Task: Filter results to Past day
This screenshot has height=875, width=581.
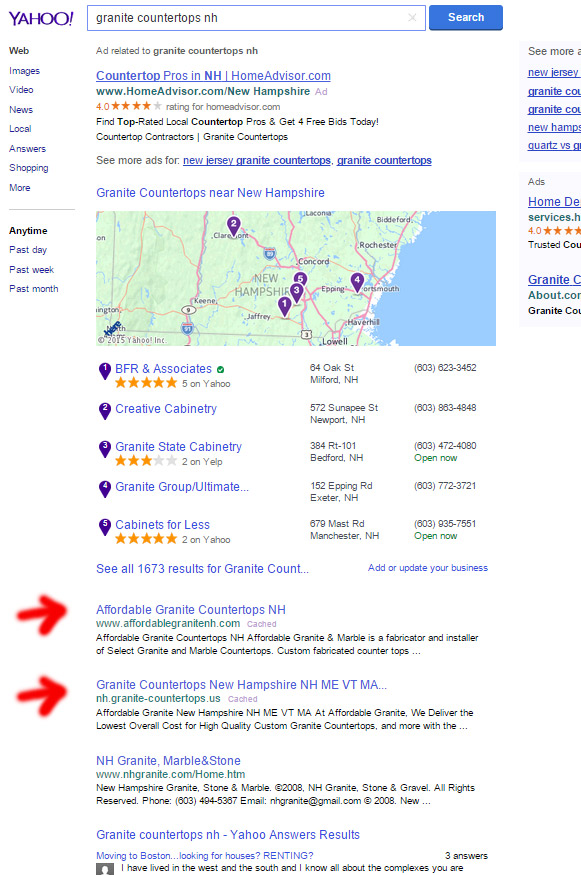Action: (x=28, y=250)
